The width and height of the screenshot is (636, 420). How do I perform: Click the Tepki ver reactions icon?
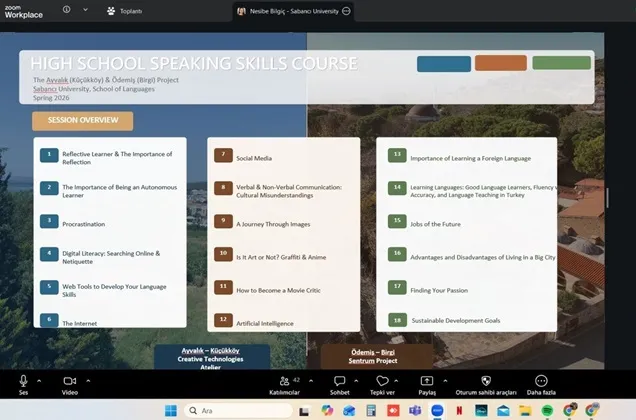pyautogui.click(x=381, y=381)
